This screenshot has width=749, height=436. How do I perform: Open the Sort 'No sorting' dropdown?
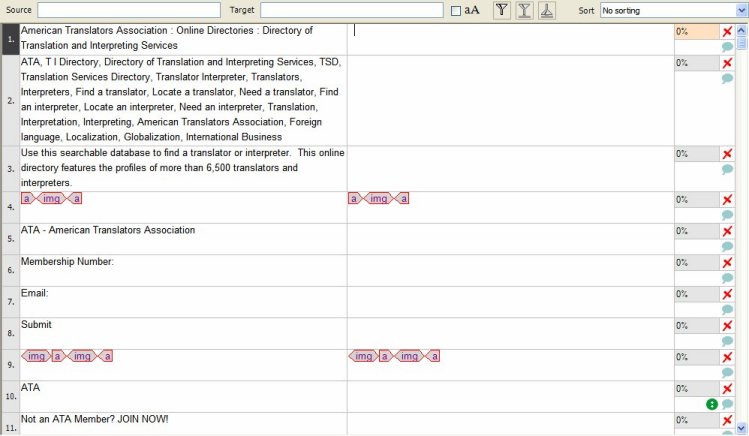[x=674, y=10]
